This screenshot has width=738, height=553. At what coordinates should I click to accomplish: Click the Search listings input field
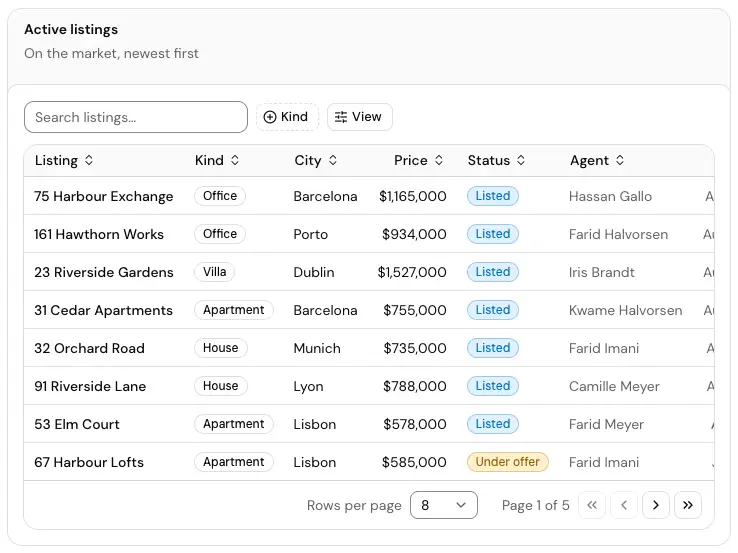(136, 117)
